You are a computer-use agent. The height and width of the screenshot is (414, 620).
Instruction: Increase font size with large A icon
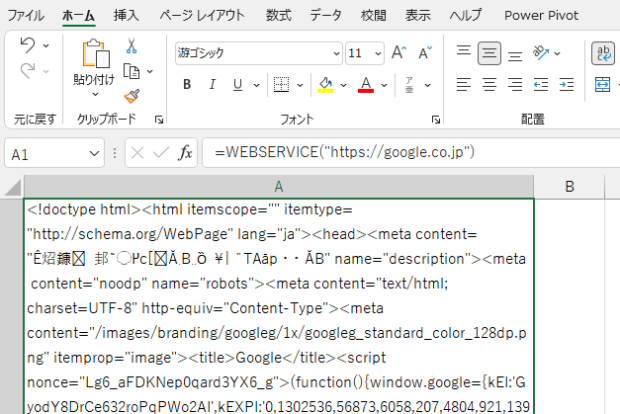pos(399,53)
